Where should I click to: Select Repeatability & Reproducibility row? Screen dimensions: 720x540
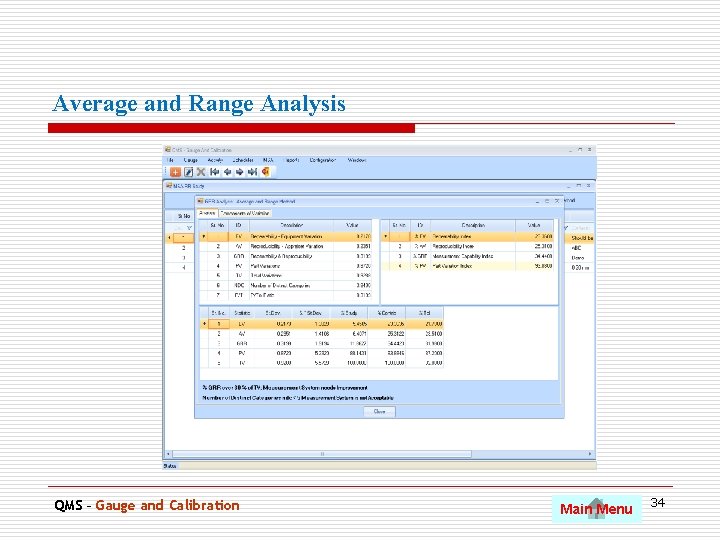click(285, 256)
